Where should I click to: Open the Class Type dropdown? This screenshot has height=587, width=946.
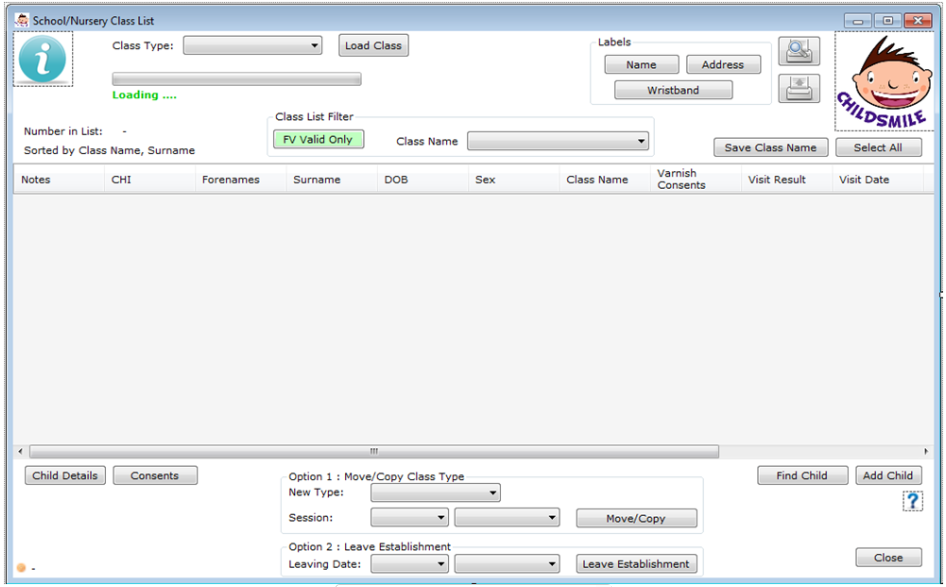(252, 46)
